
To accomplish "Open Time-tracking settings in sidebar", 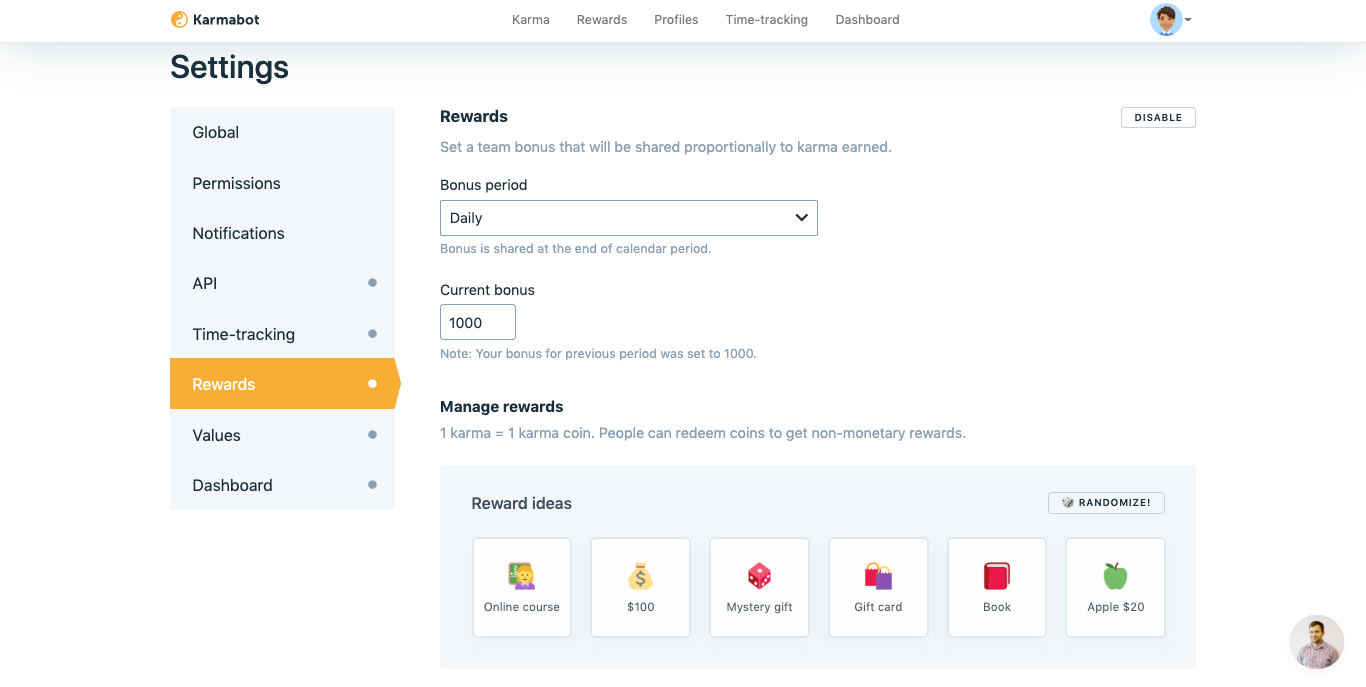I will [x=282, y=334].
